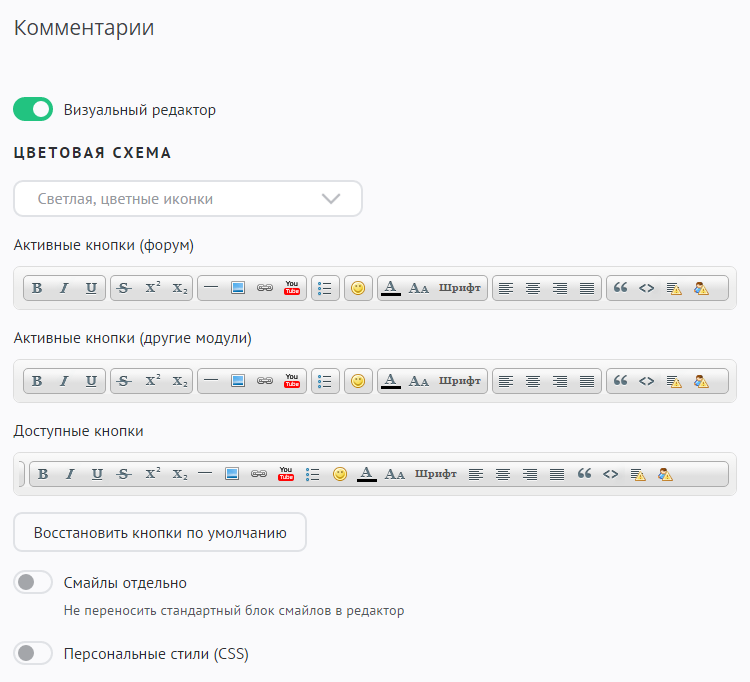
Task: Enable the Смайлы отдельно toggle
Action: coord(33,582)
